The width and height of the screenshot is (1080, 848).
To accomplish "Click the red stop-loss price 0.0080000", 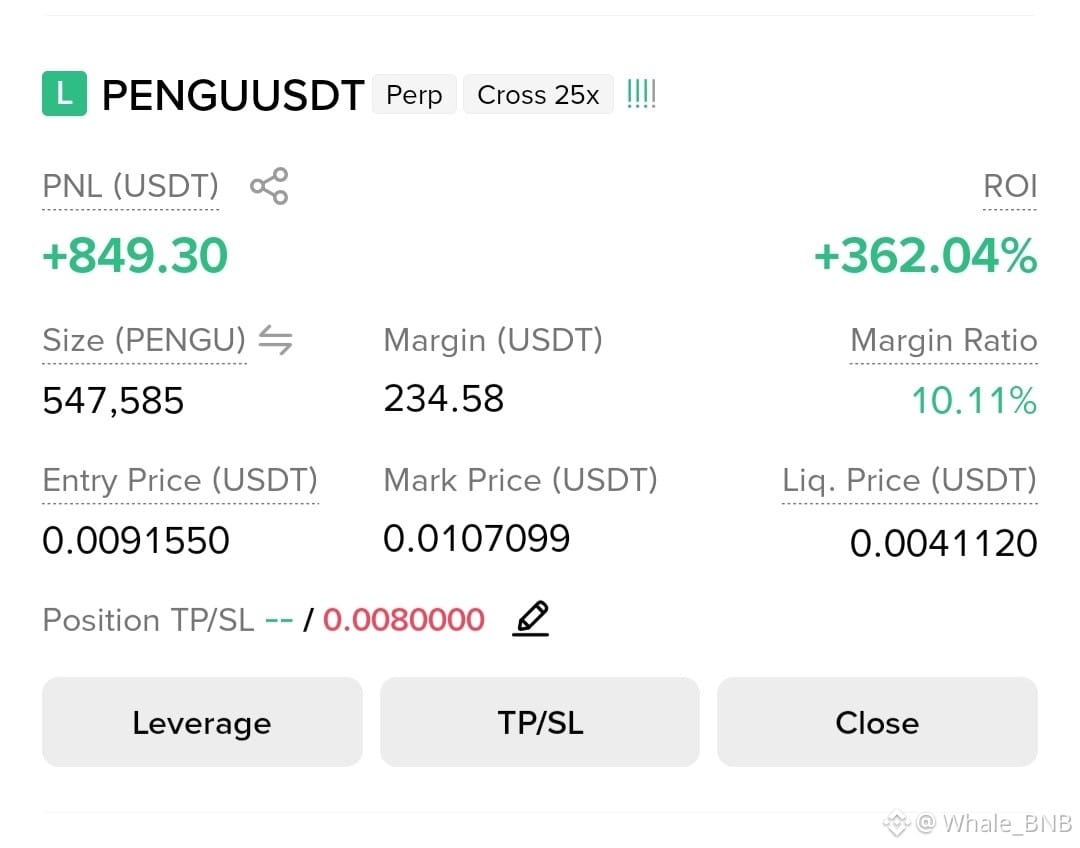I will coord(404,619).
